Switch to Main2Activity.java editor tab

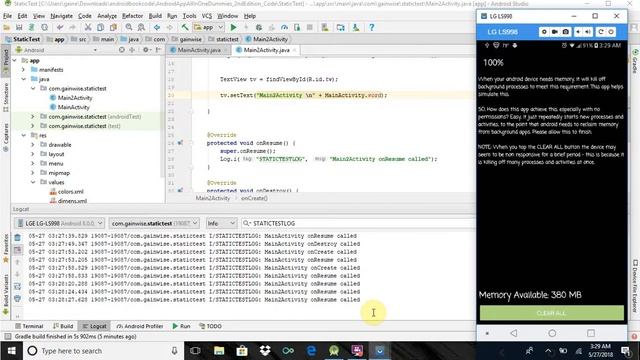266,50
